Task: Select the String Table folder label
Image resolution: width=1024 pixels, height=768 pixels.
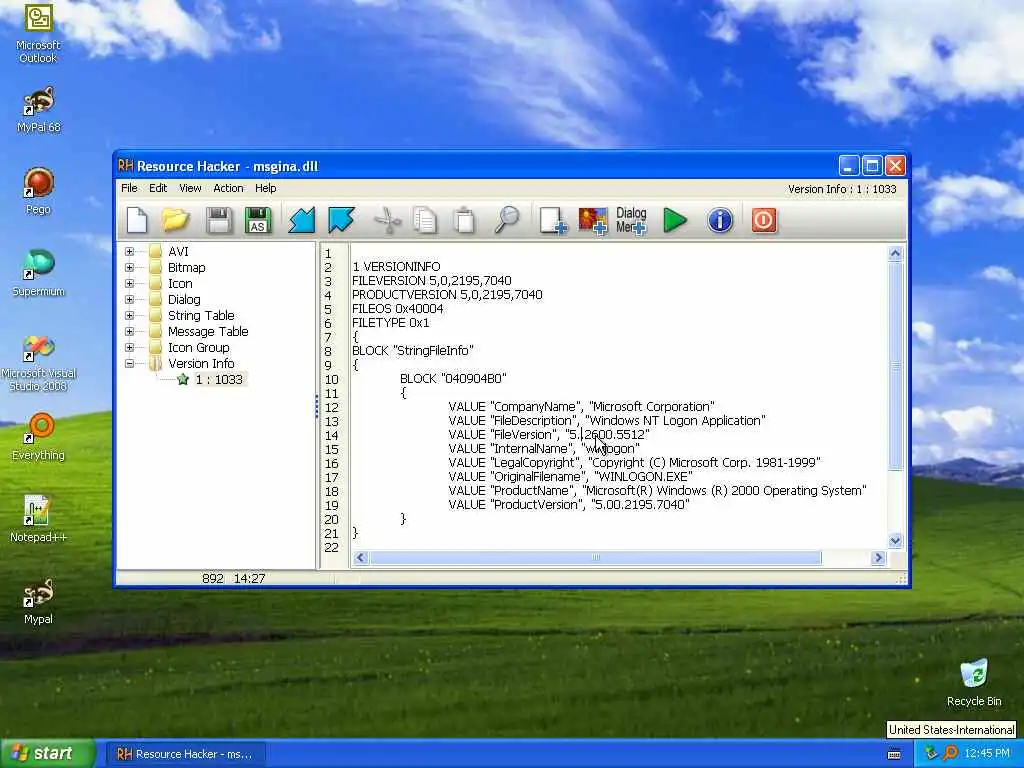Action: (201, 315)
